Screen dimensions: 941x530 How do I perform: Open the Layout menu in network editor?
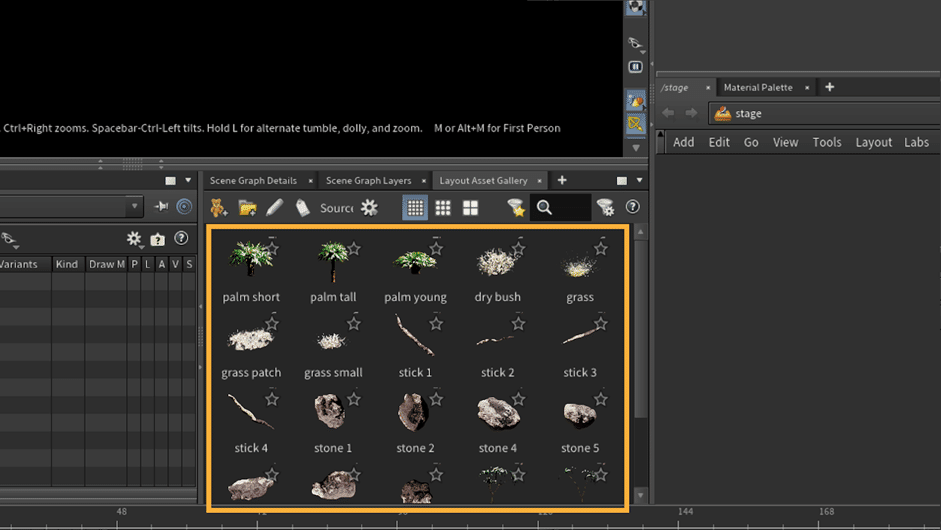[873, 142]
